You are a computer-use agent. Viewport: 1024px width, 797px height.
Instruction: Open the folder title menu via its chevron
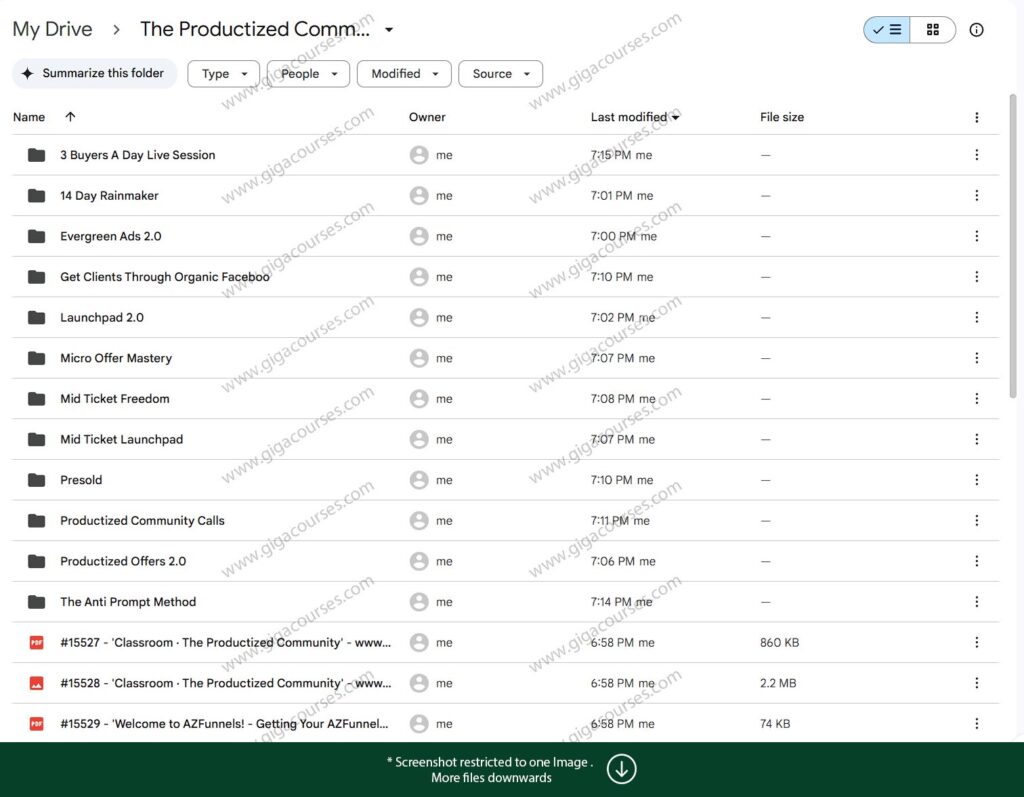388,30
